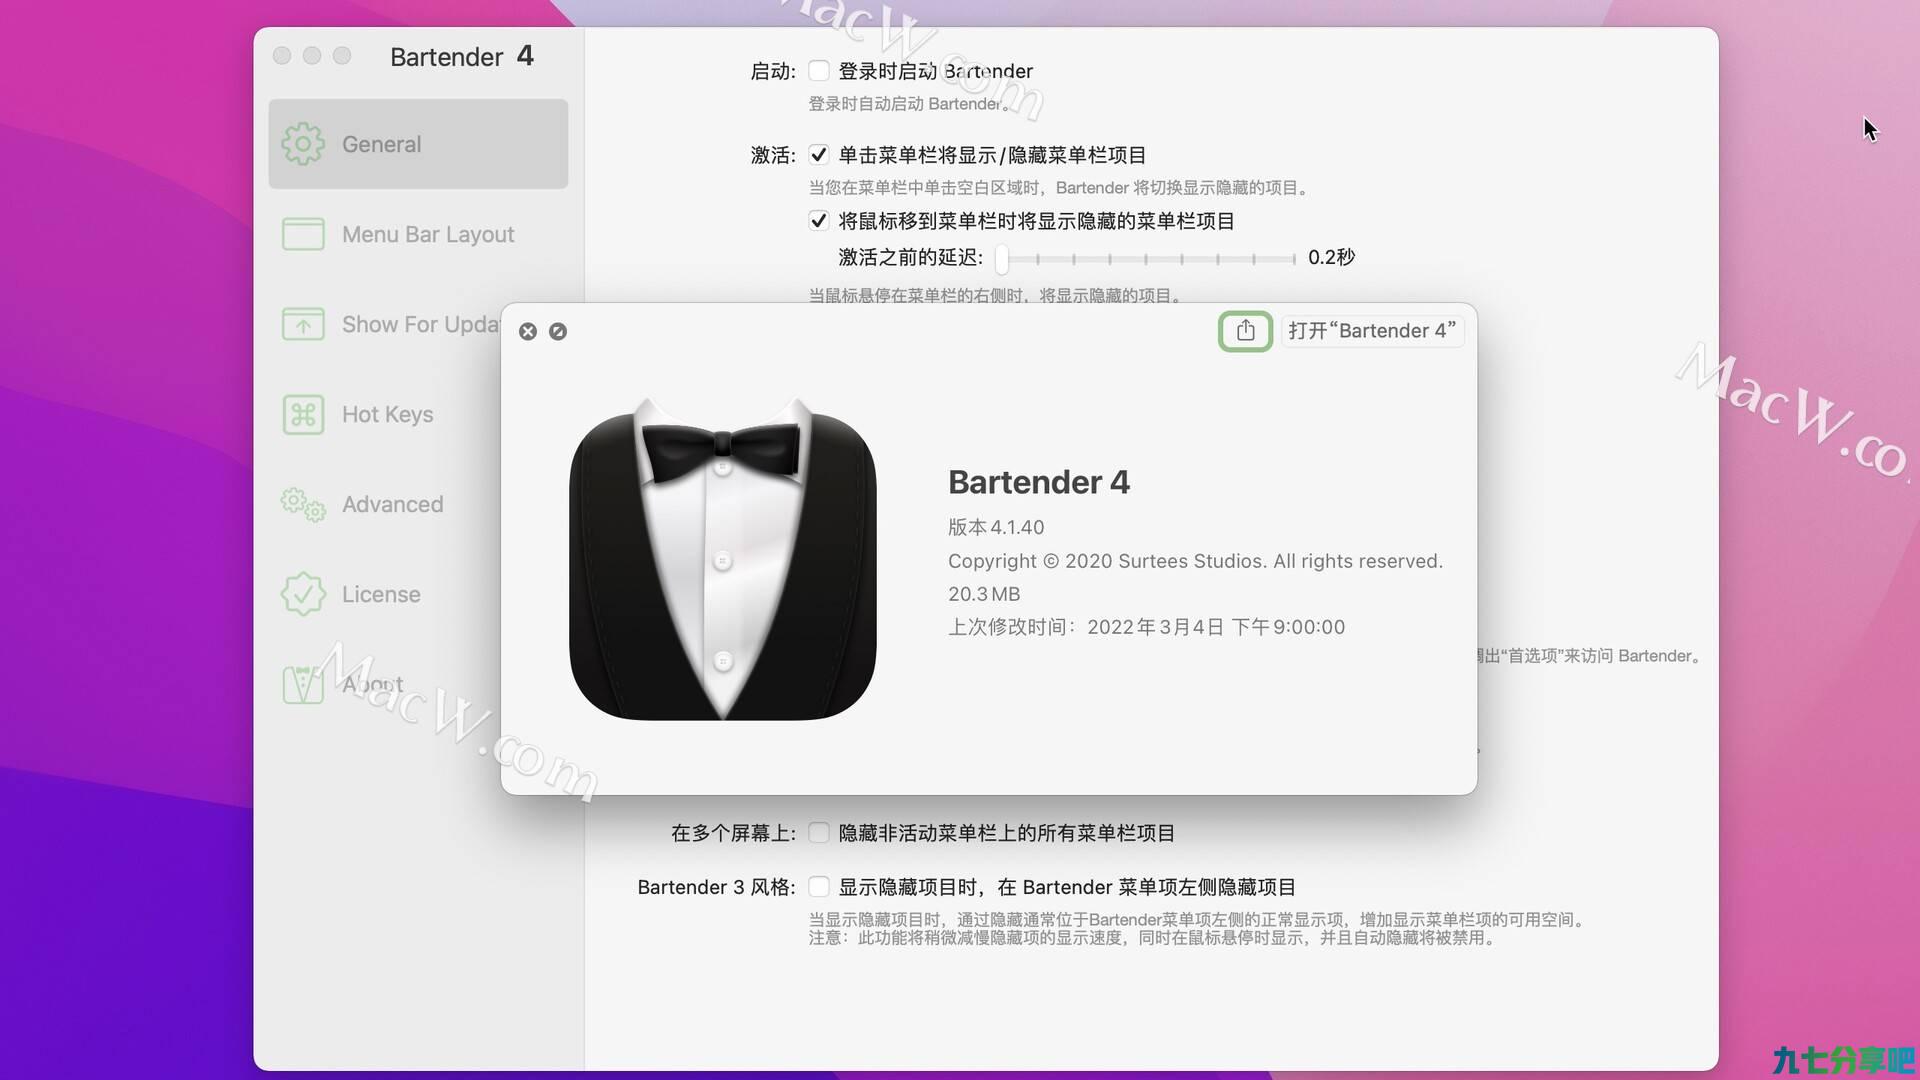Click the Advanced double-gear icon

pyautogui.click(x=303, y=504)
